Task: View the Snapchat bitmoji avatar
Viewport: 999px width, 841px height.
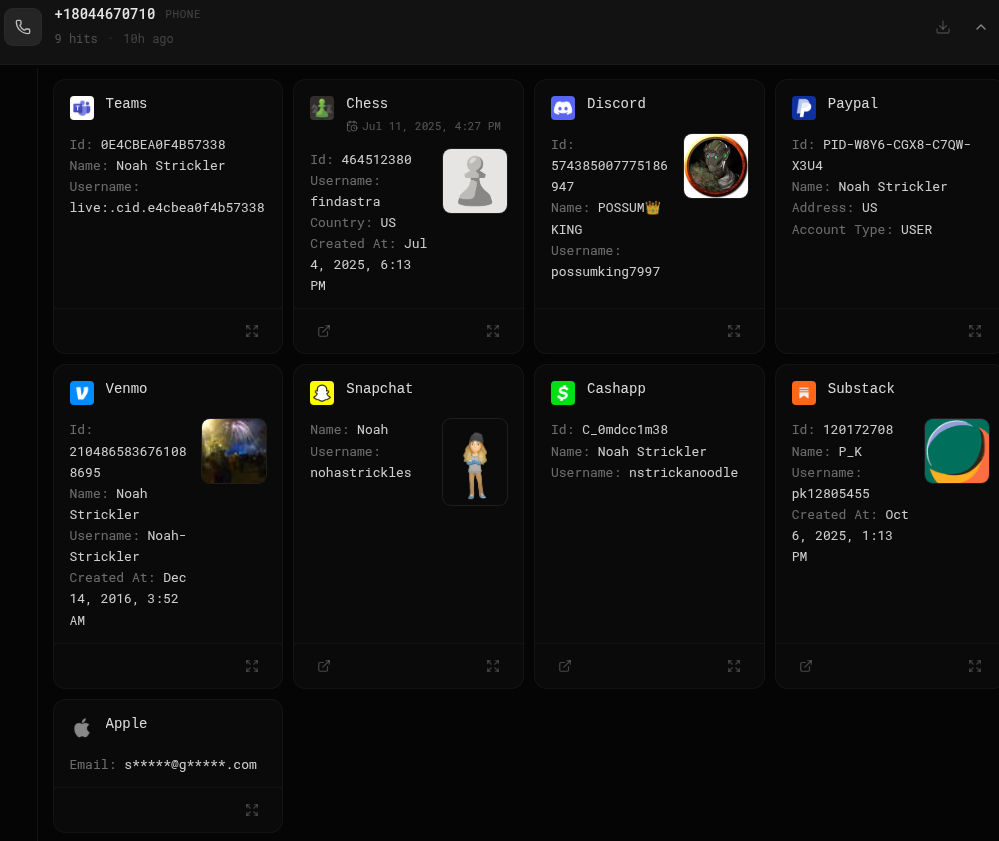Action: coord(475,462)
